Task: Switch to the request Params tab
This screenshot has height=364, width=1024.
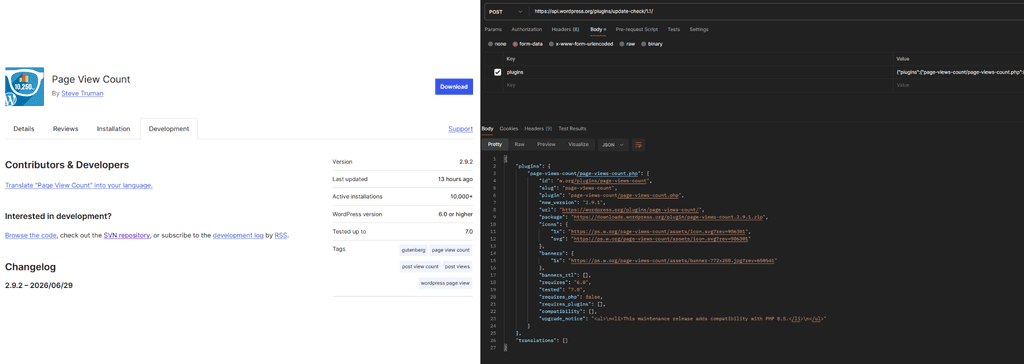Action: (493, 29)
